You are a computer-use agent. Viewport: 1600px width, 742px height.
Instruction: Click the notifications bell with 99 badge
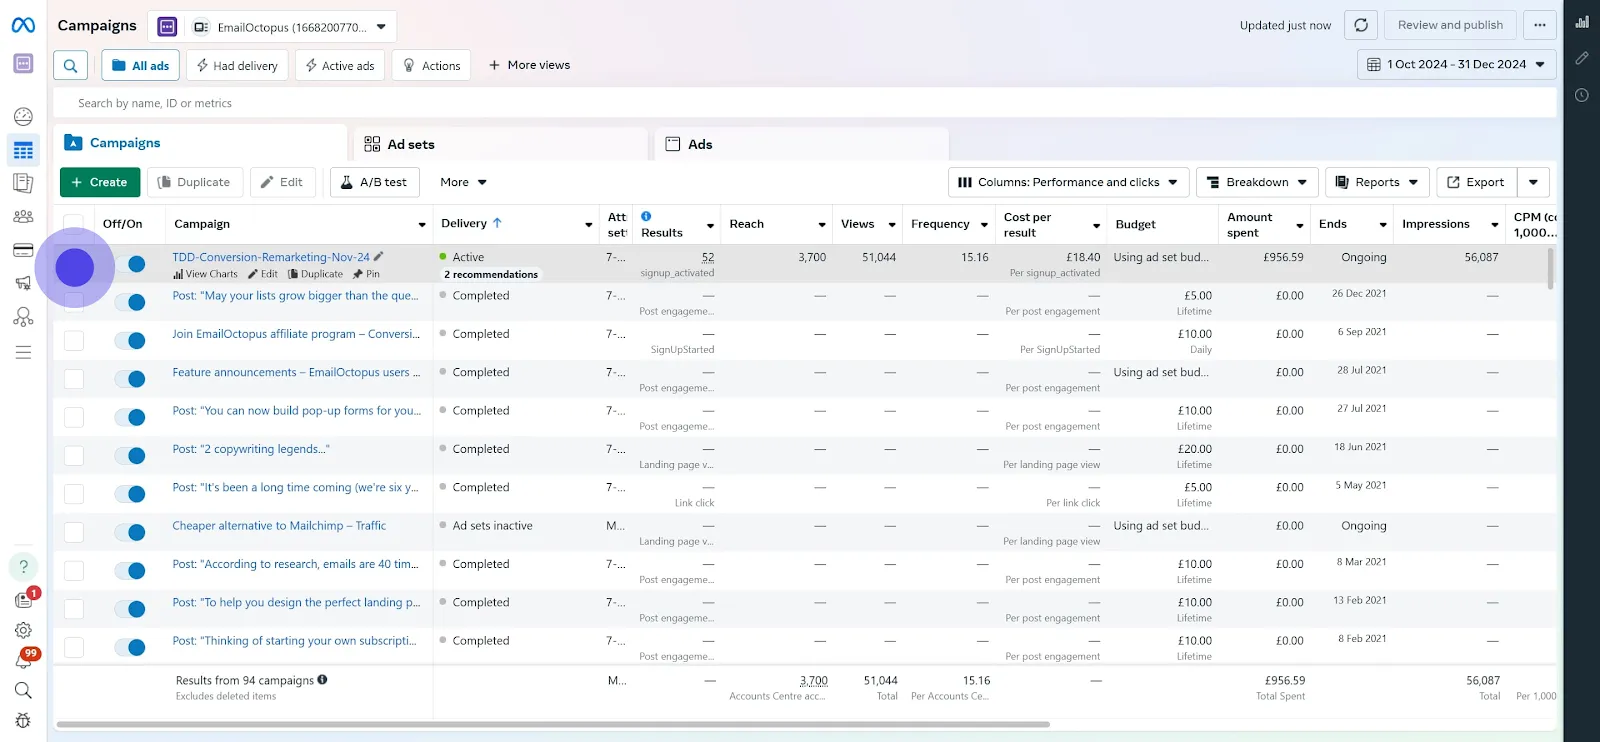23,660
